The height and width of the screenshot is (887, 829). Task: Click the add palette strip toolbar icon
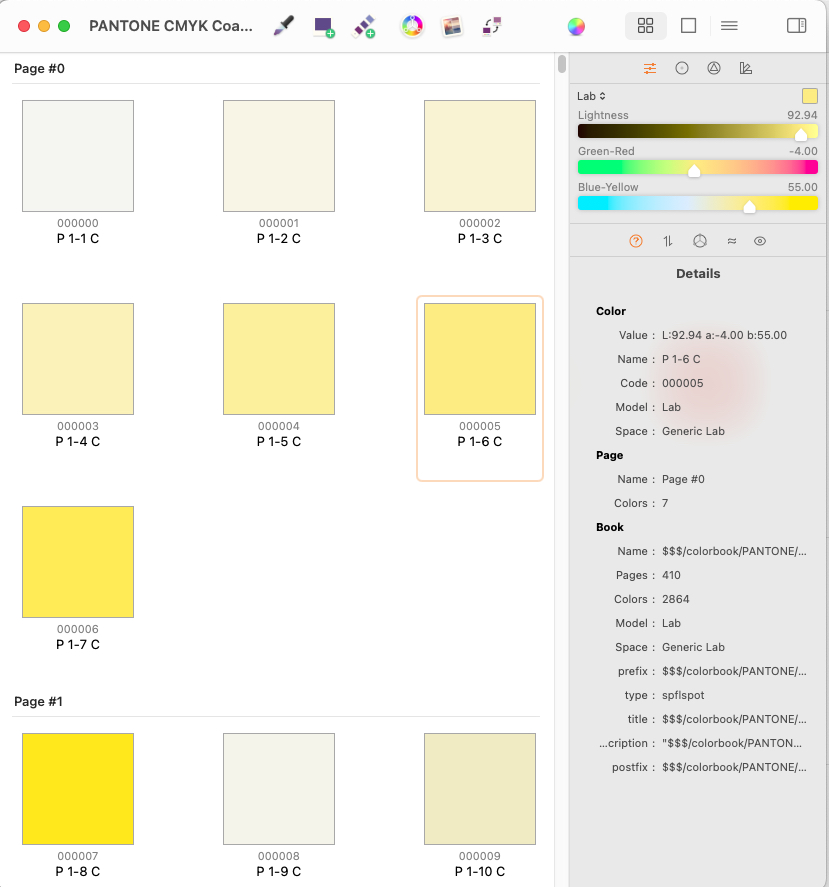(364, 26)
